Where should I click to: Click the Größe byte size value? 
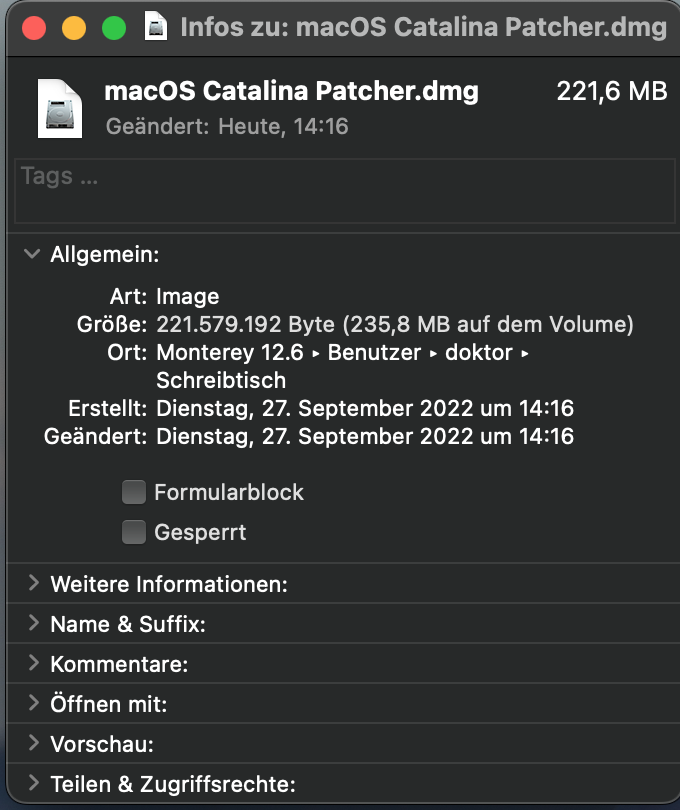click(x=395, y=325)
